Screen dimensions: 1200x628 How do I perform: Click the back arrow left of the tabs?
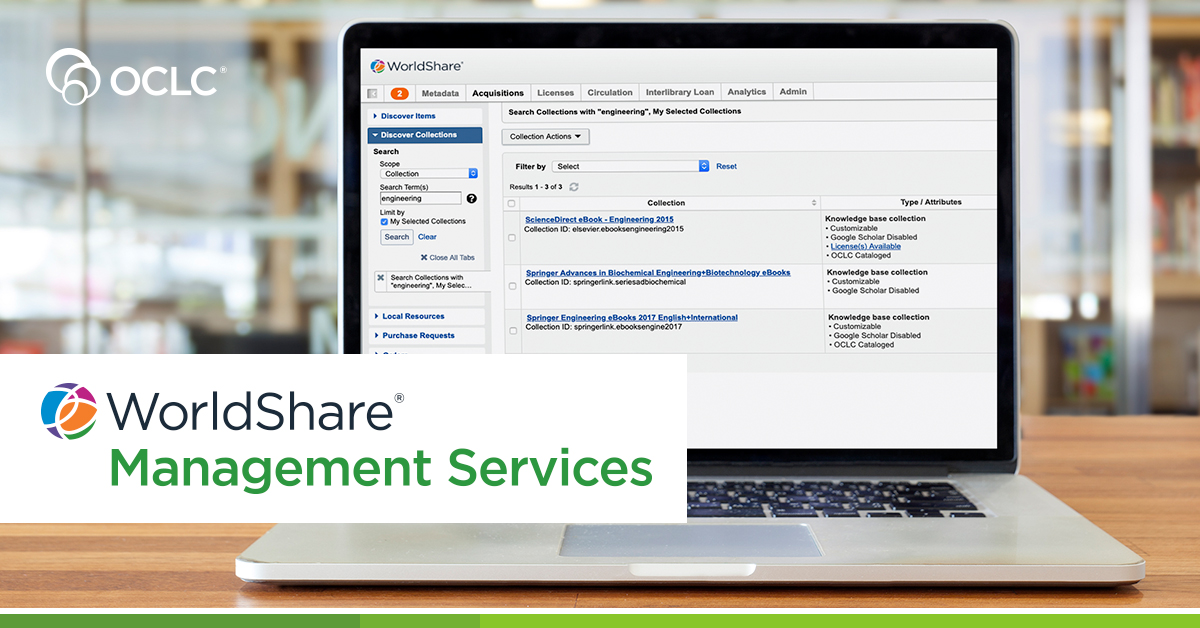(373, 93)
